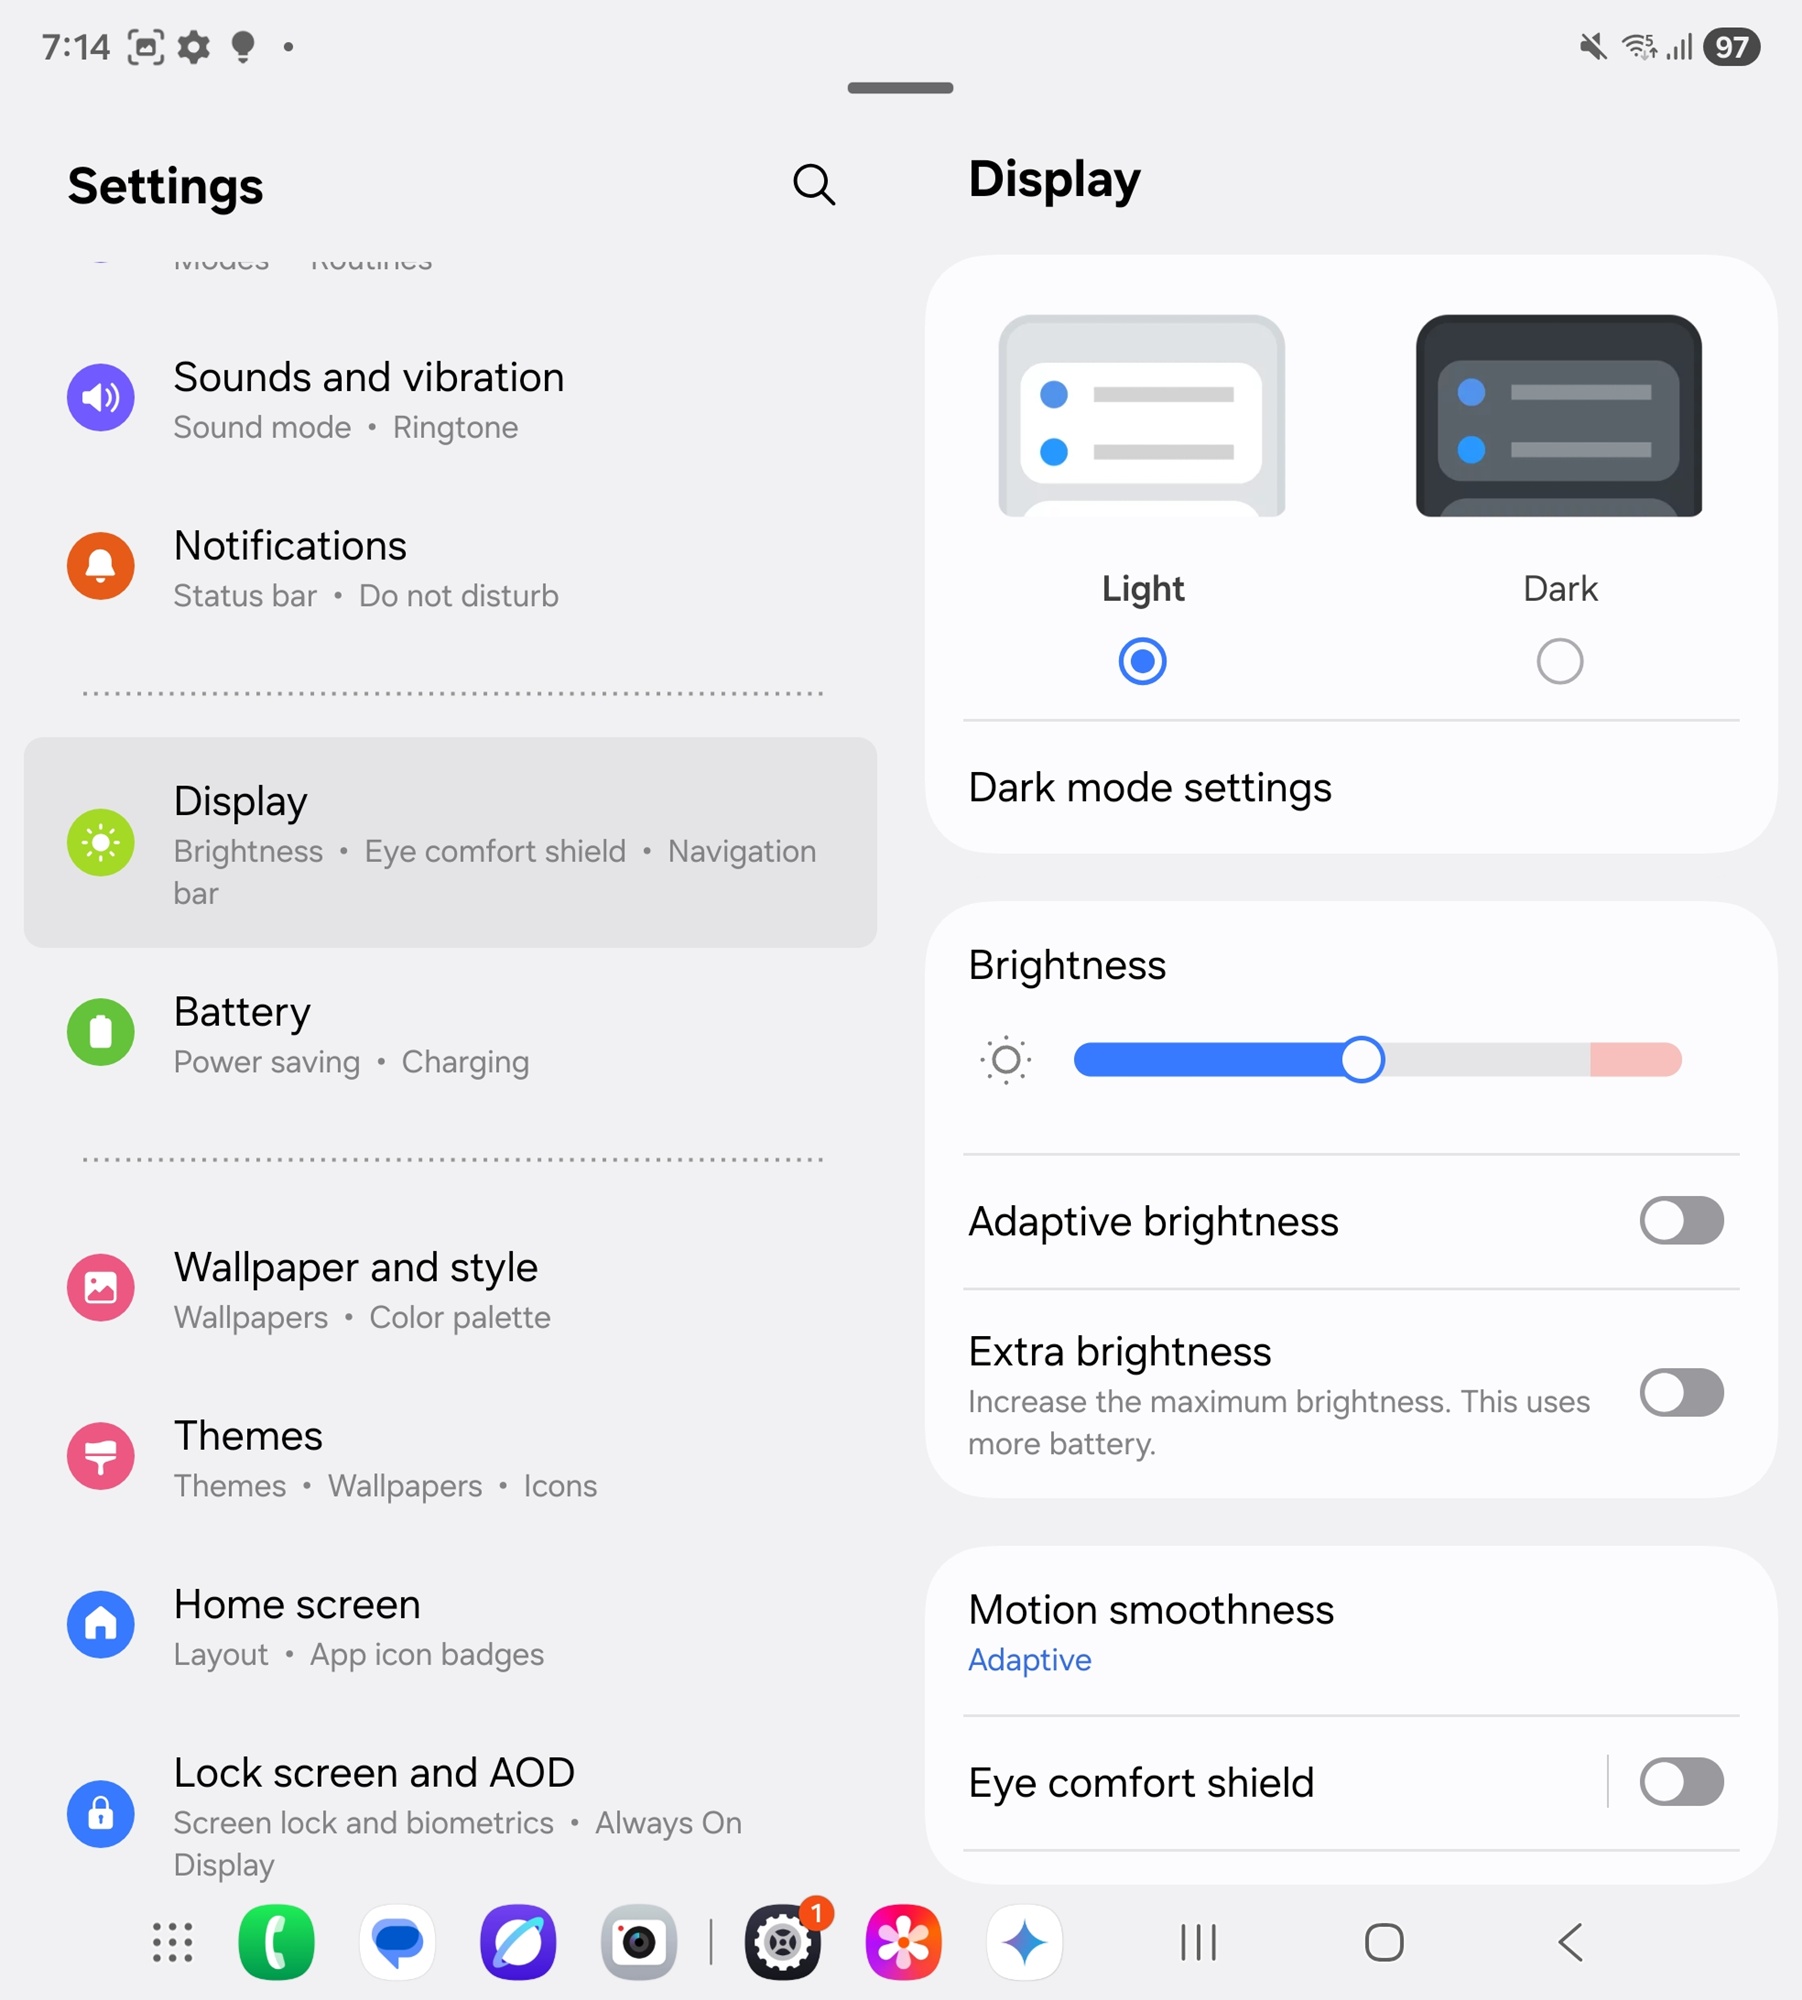Screen dimensions: 1802x2000
Task: Turn on Extra brightness switch
Action: [x=1681, y=1393]
